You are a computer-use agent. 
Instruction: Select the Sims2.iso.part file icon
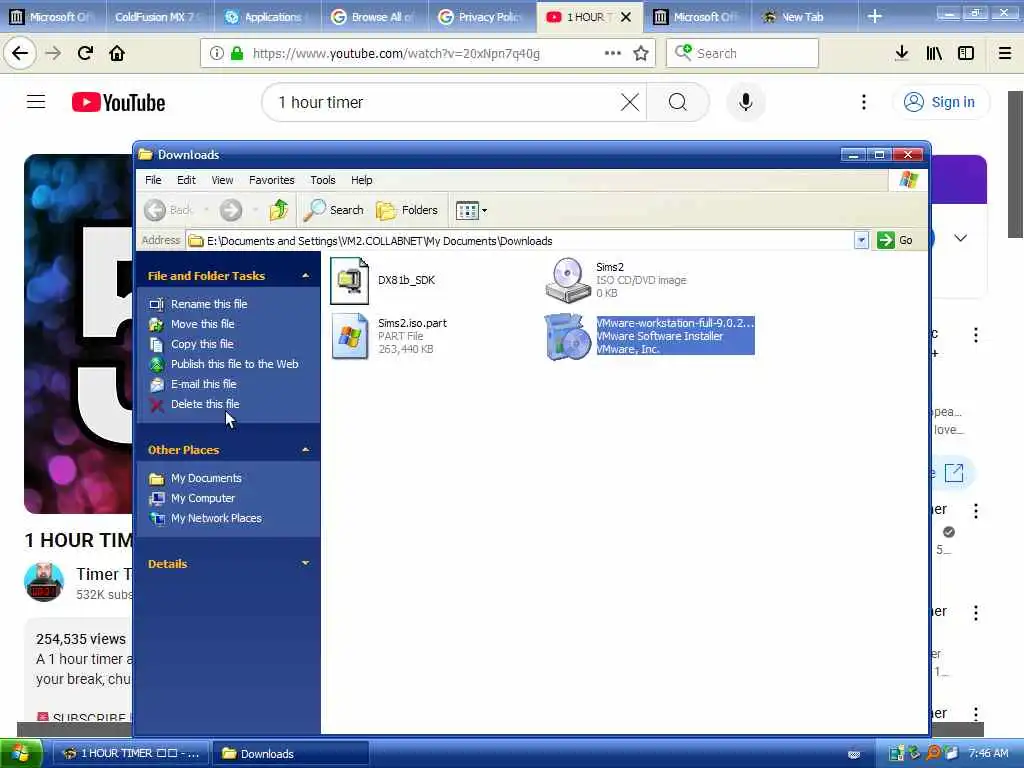[349, 336]
